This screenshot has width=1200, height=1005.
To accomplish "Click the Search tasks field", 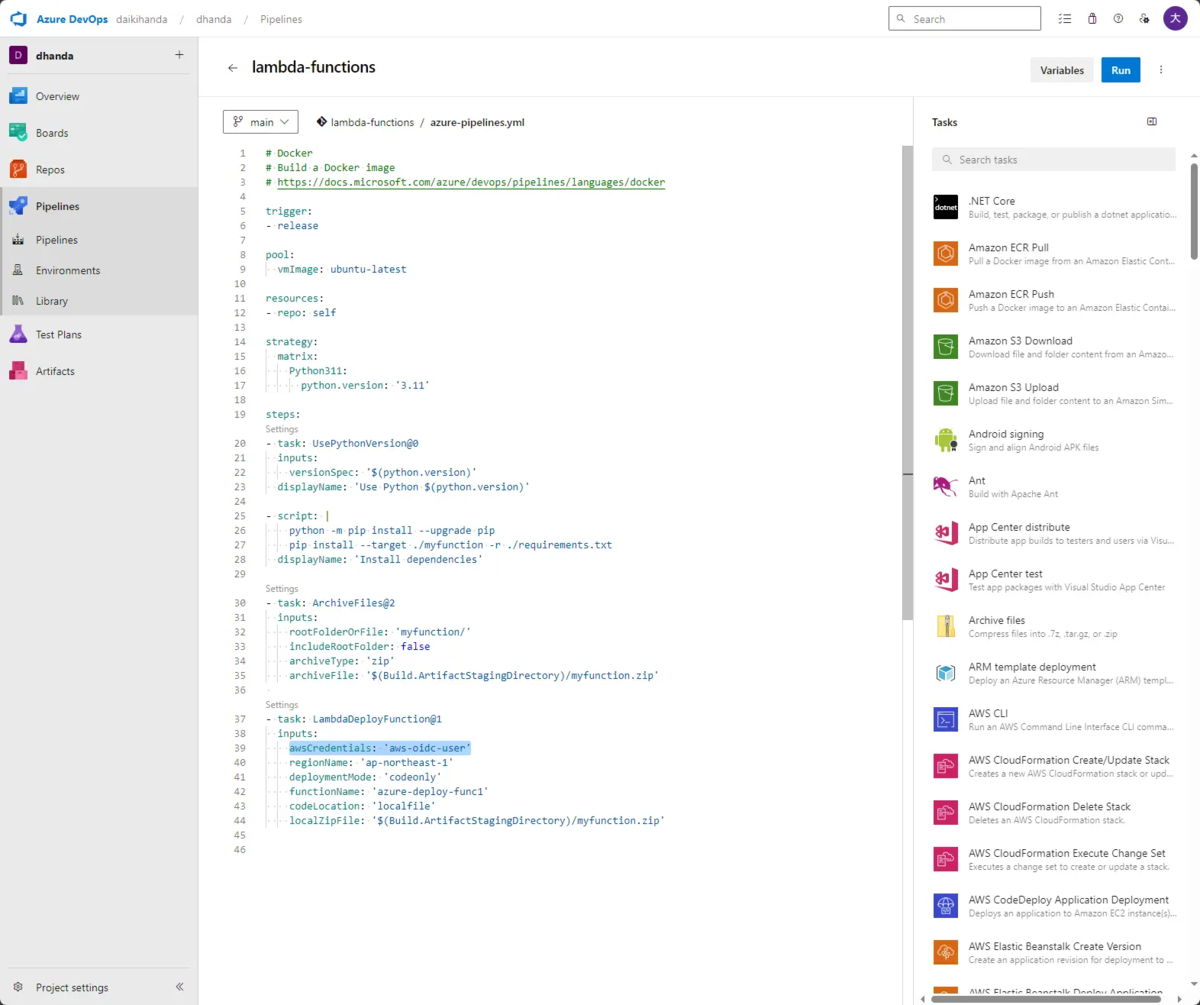I will point(1054,160).
